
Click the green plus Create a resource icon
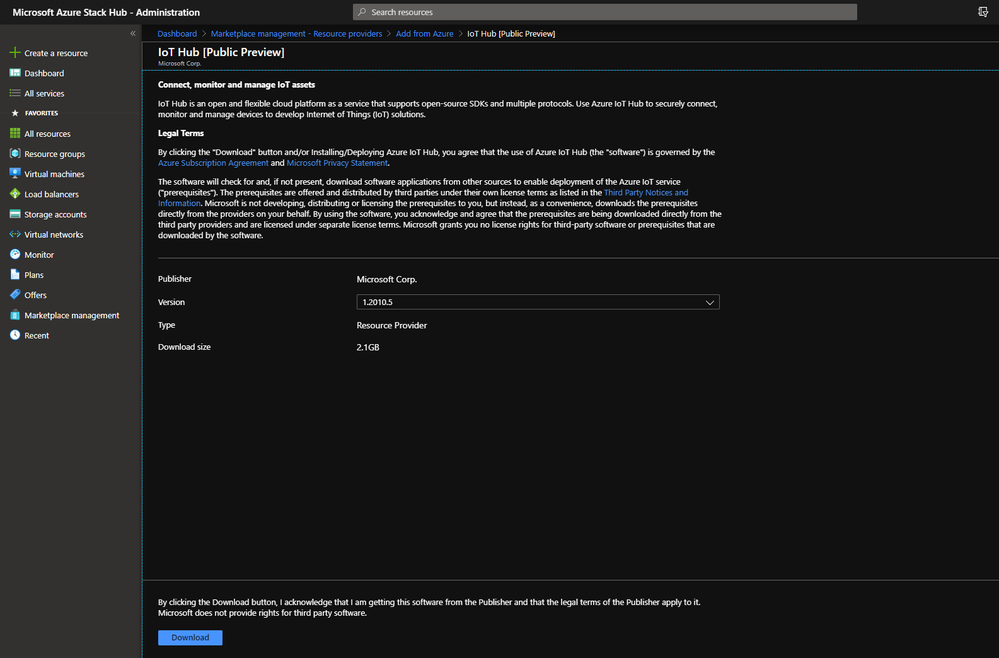click(x=15, y=52)
